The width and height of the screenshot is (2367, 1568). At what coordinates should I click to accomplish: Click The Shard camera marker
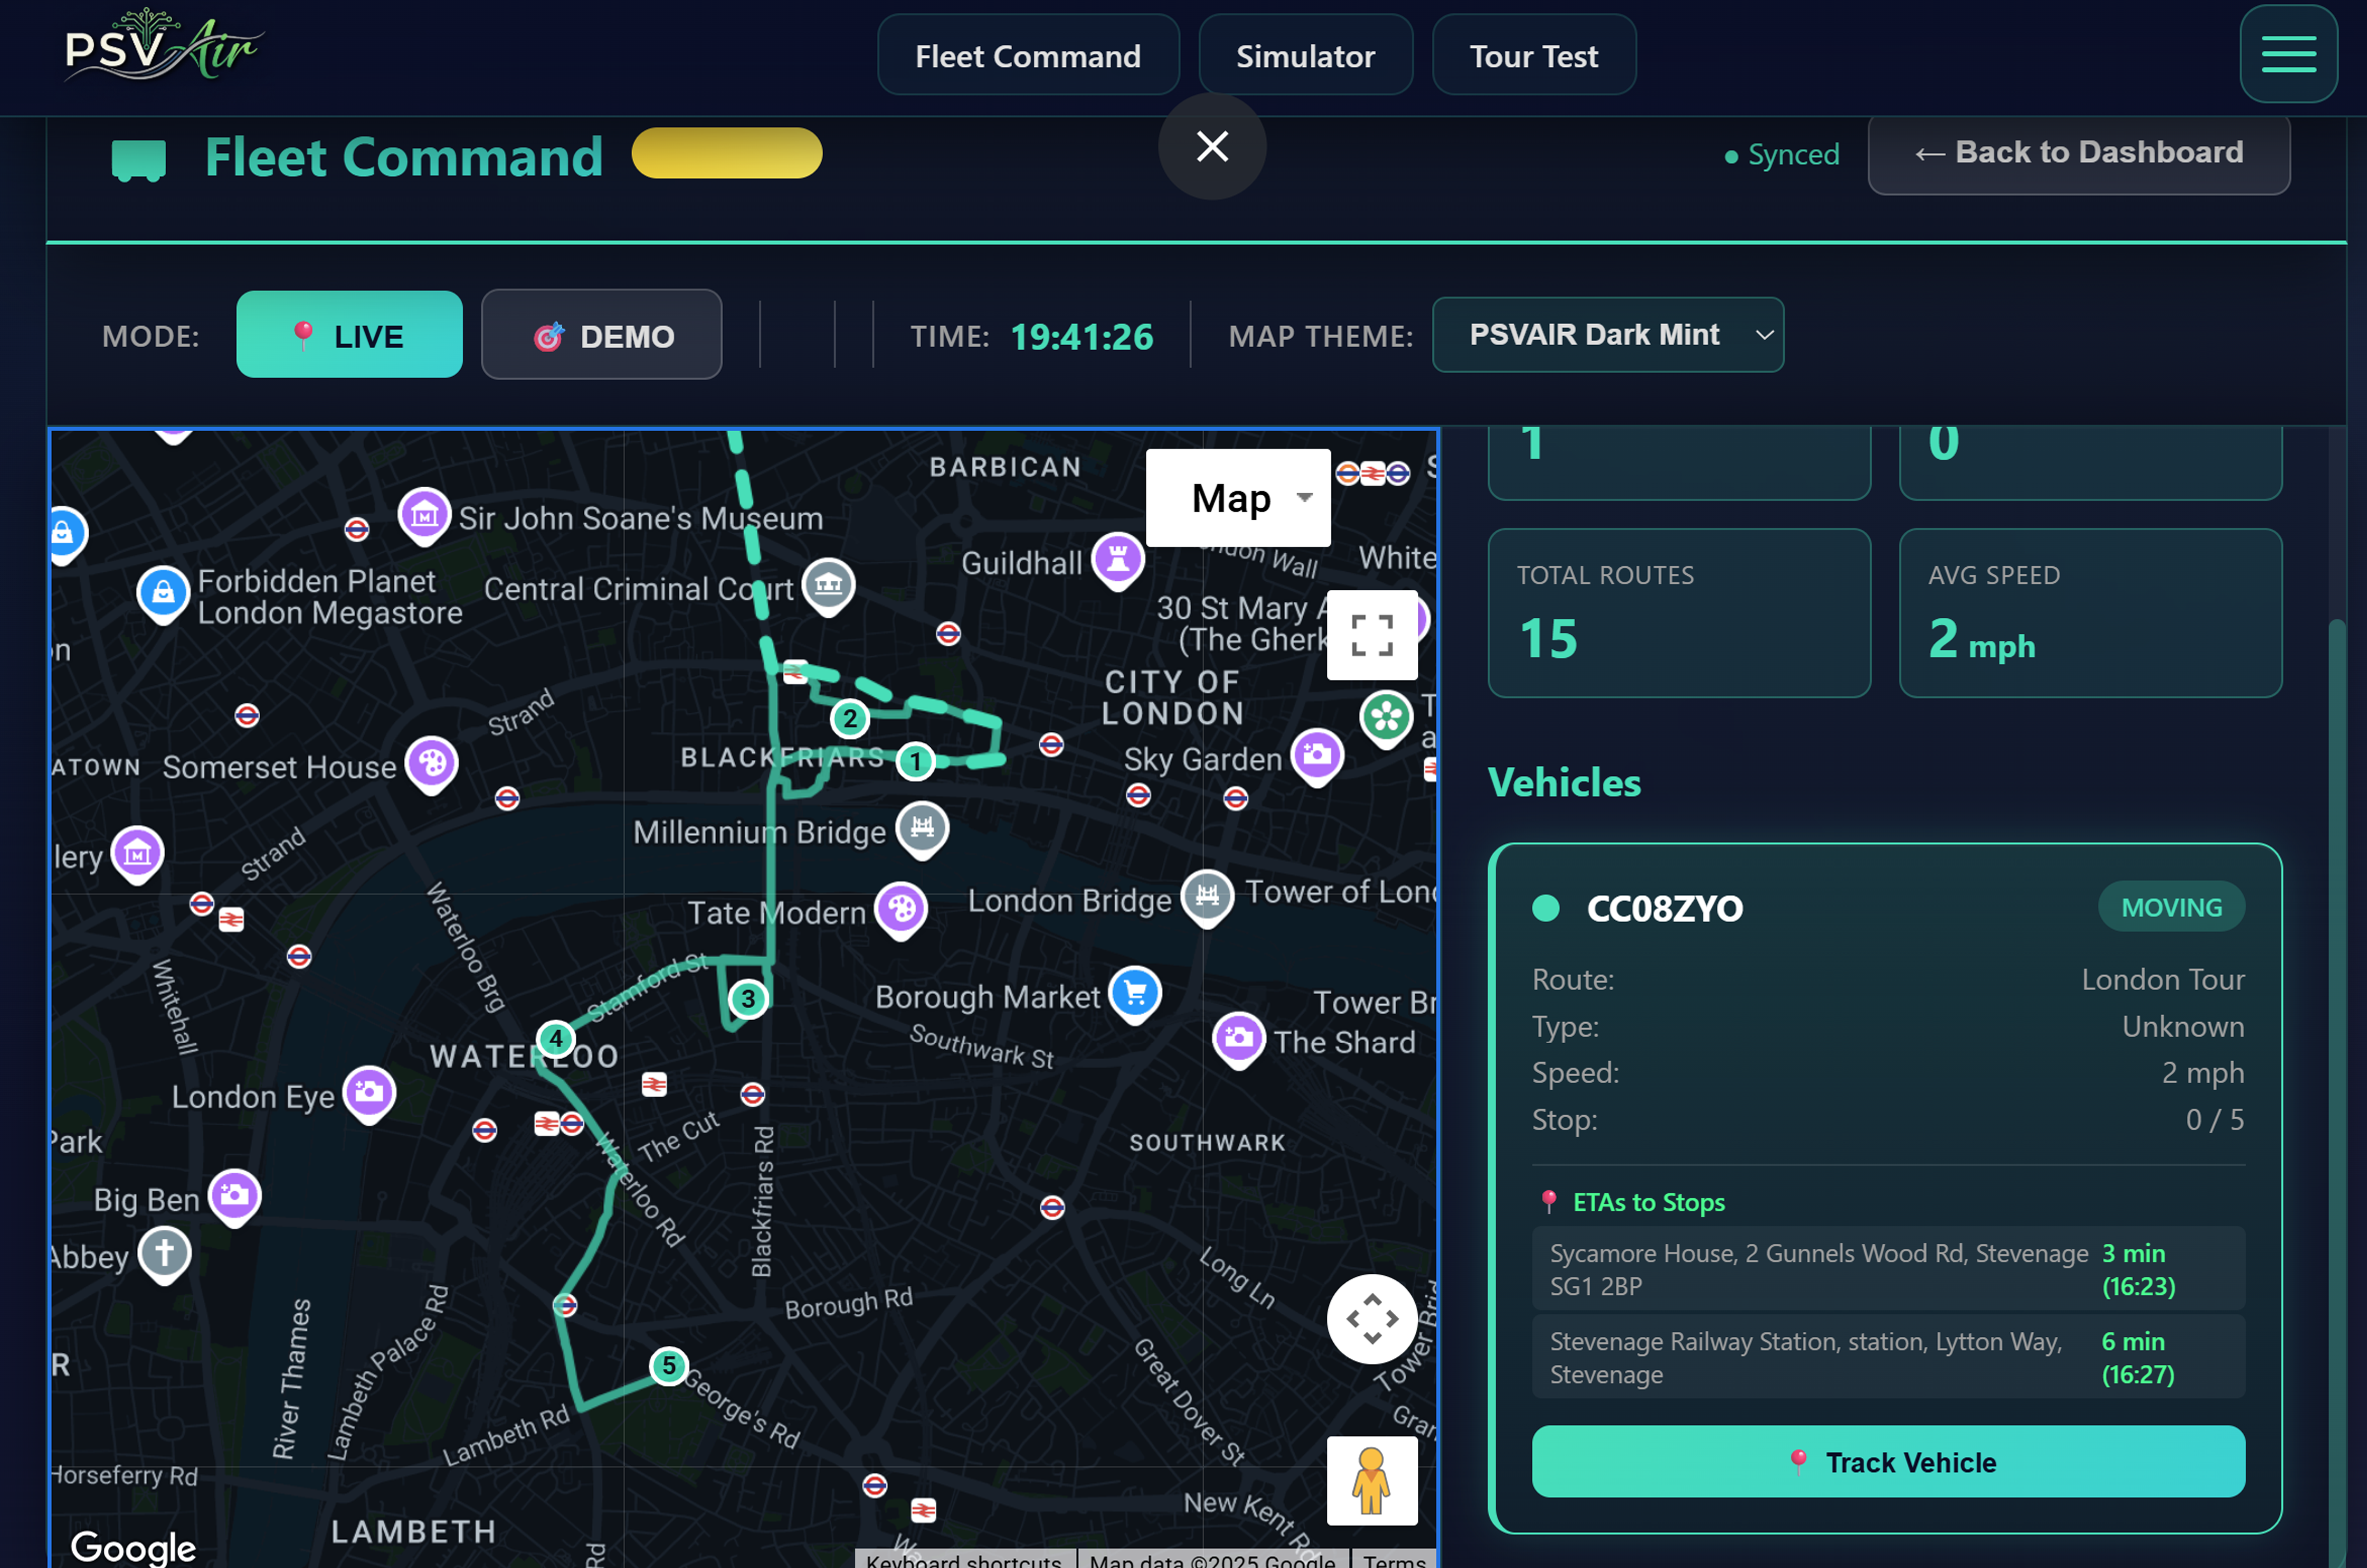pos(1239,1040)
